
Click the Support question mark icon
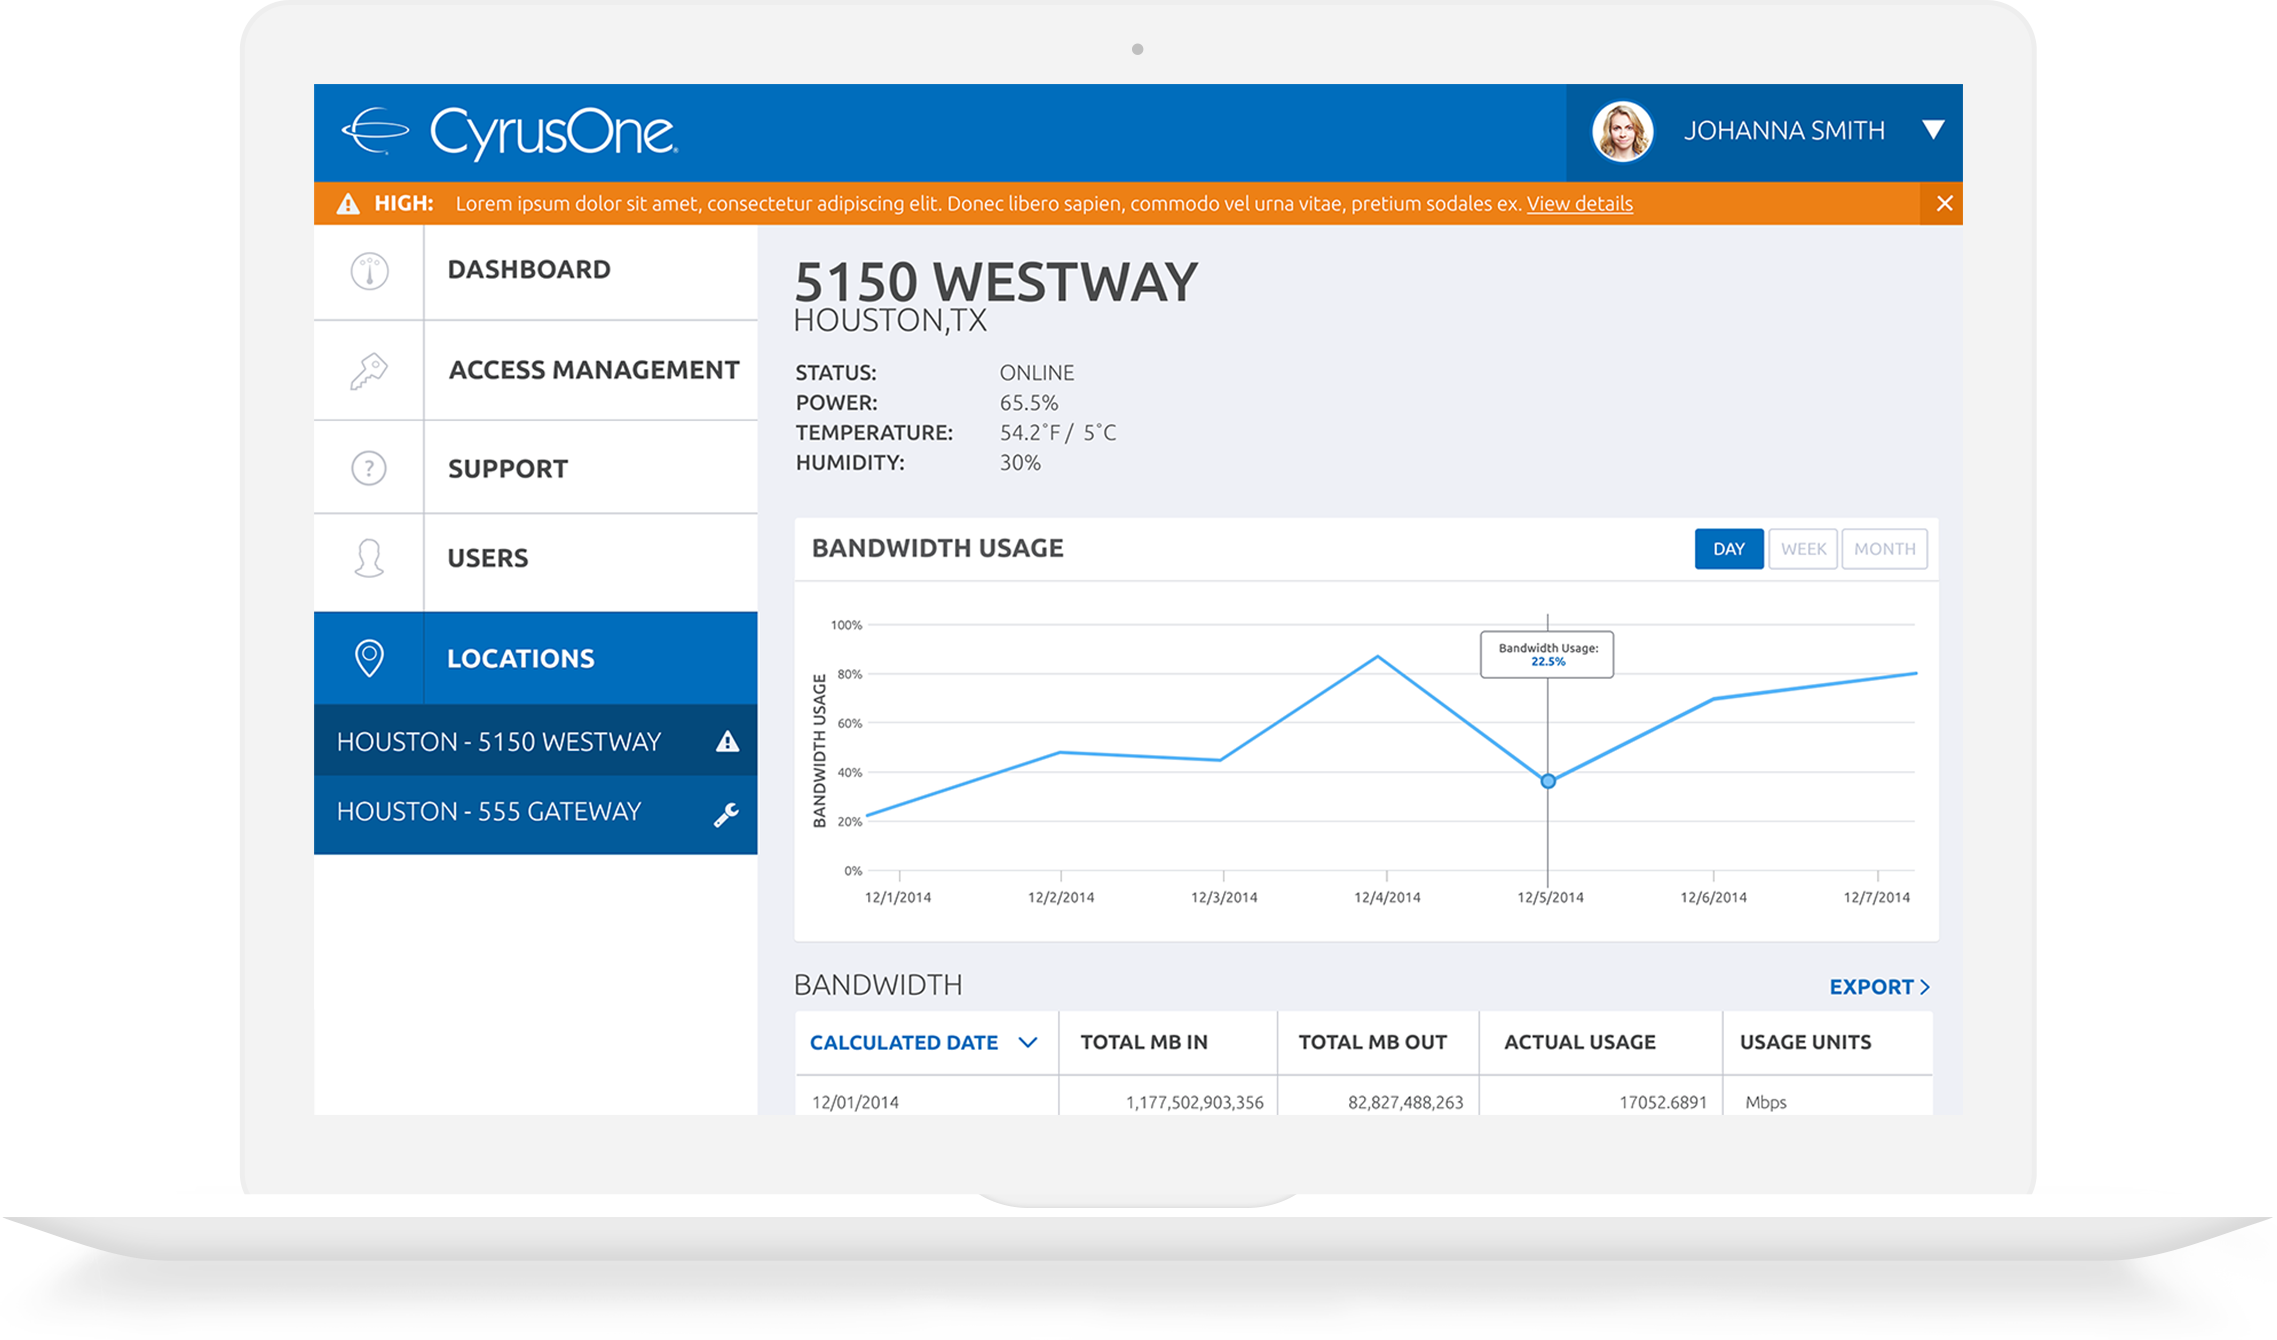coord(369,468)
